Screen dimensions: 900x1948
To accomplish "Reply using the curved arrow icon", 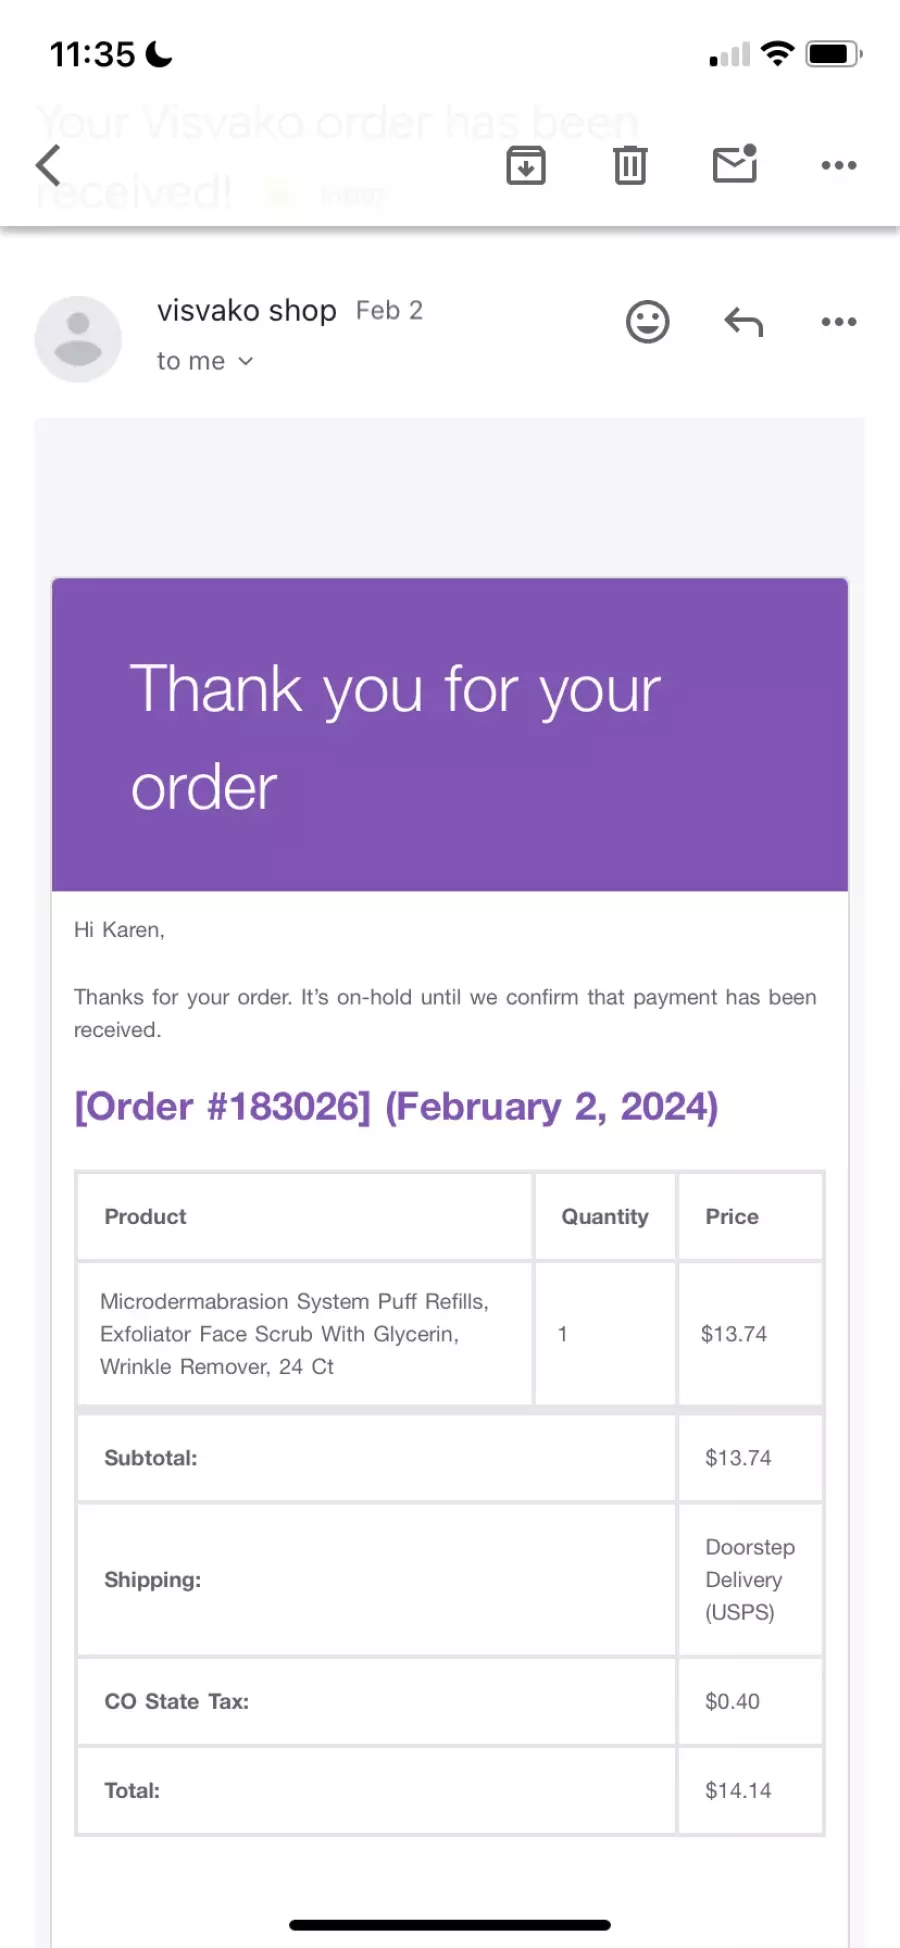I will (743, 322).
